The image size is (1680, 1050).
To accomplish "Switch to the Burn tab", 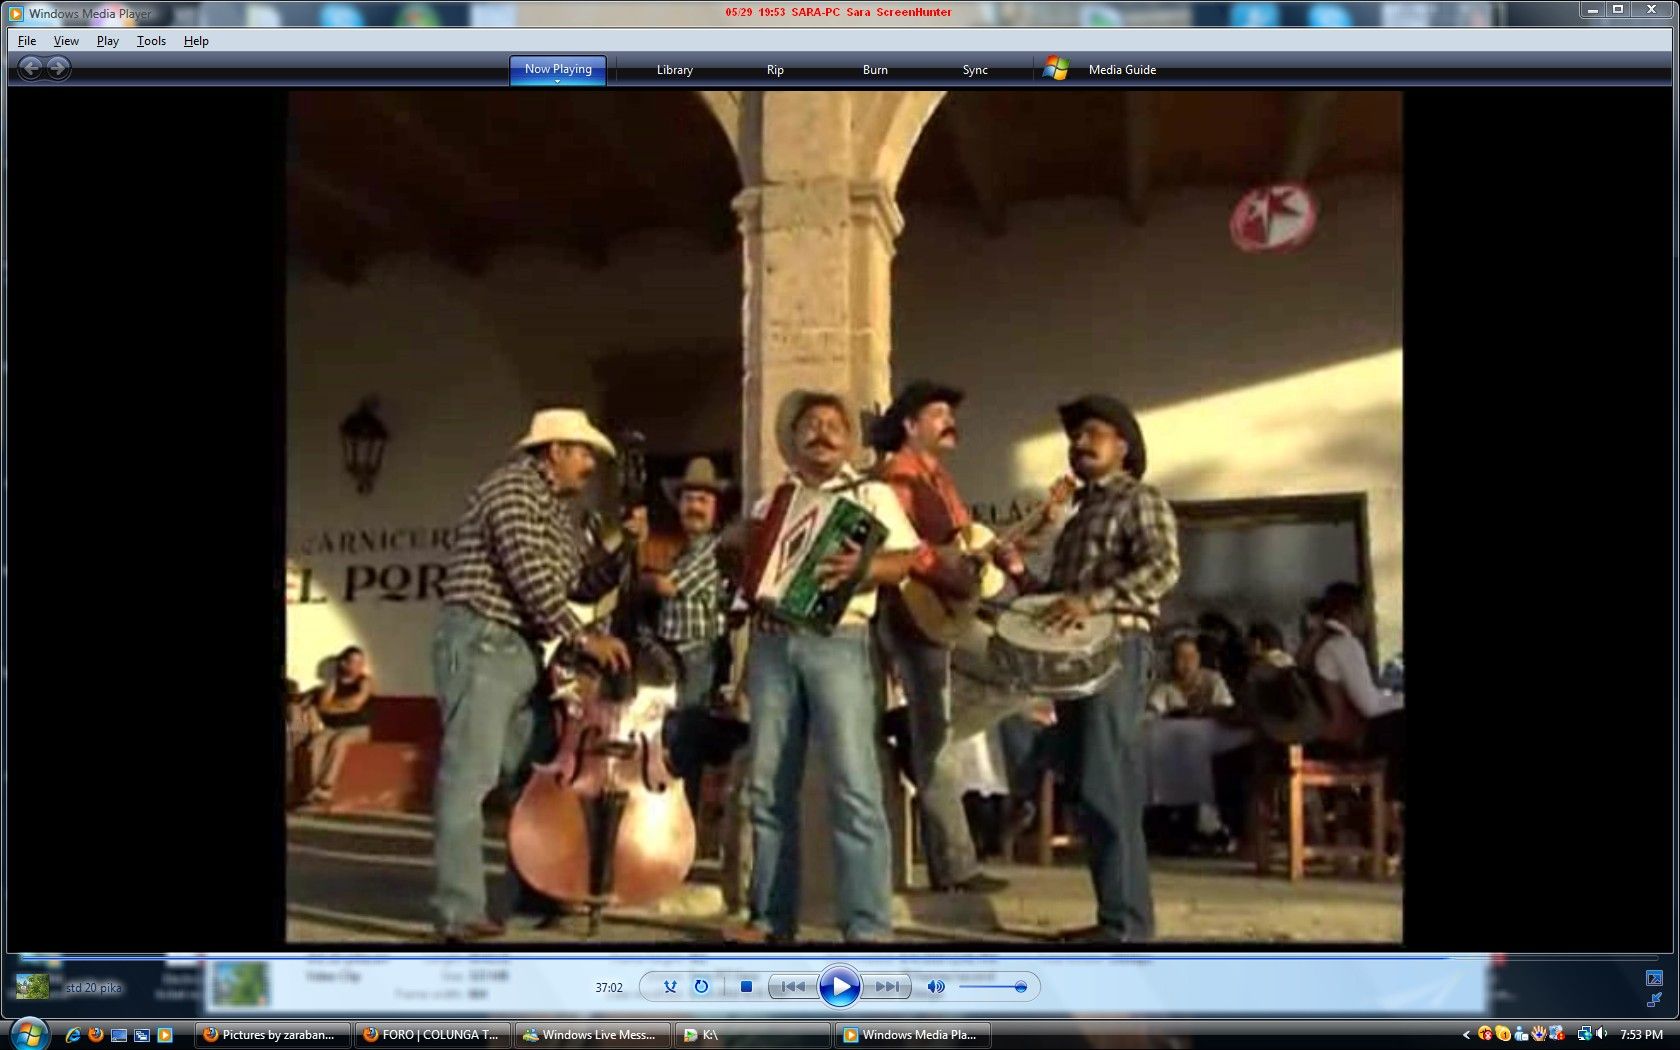I will coord(875,70).
